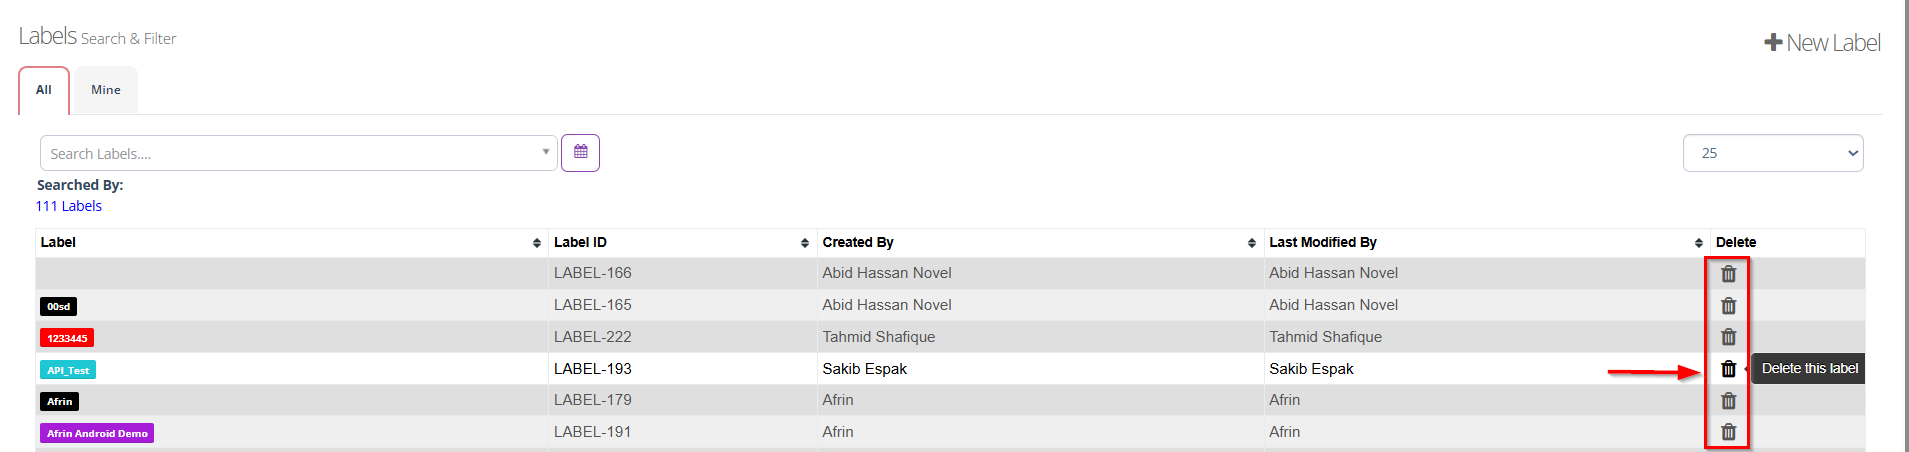Open the 25 page-size dropdown
The height and width of the screenshot is (452, 1909).
pyautogui.click(x=1772, y=153)
